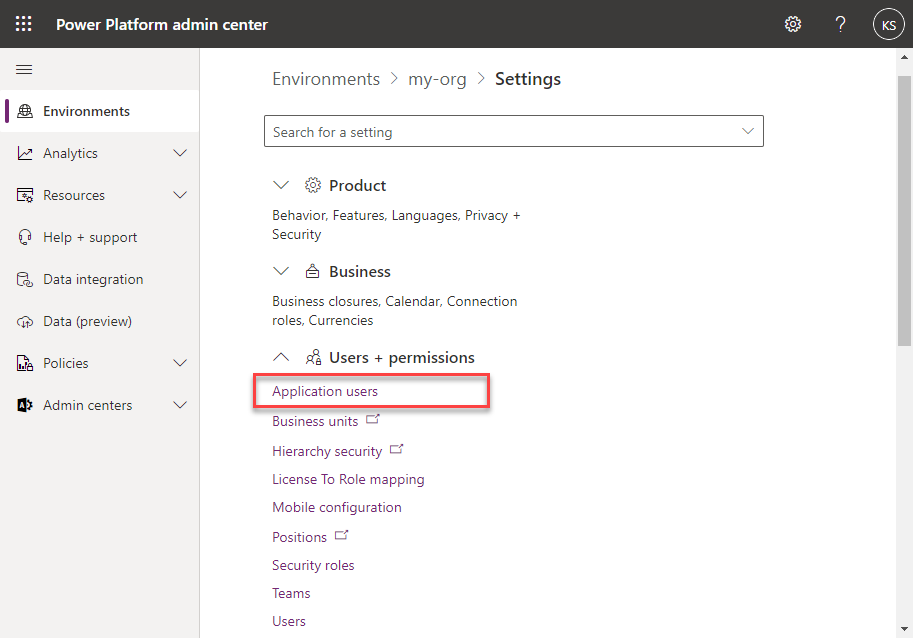Click Hierarchy security external link icon

point(397,449)
